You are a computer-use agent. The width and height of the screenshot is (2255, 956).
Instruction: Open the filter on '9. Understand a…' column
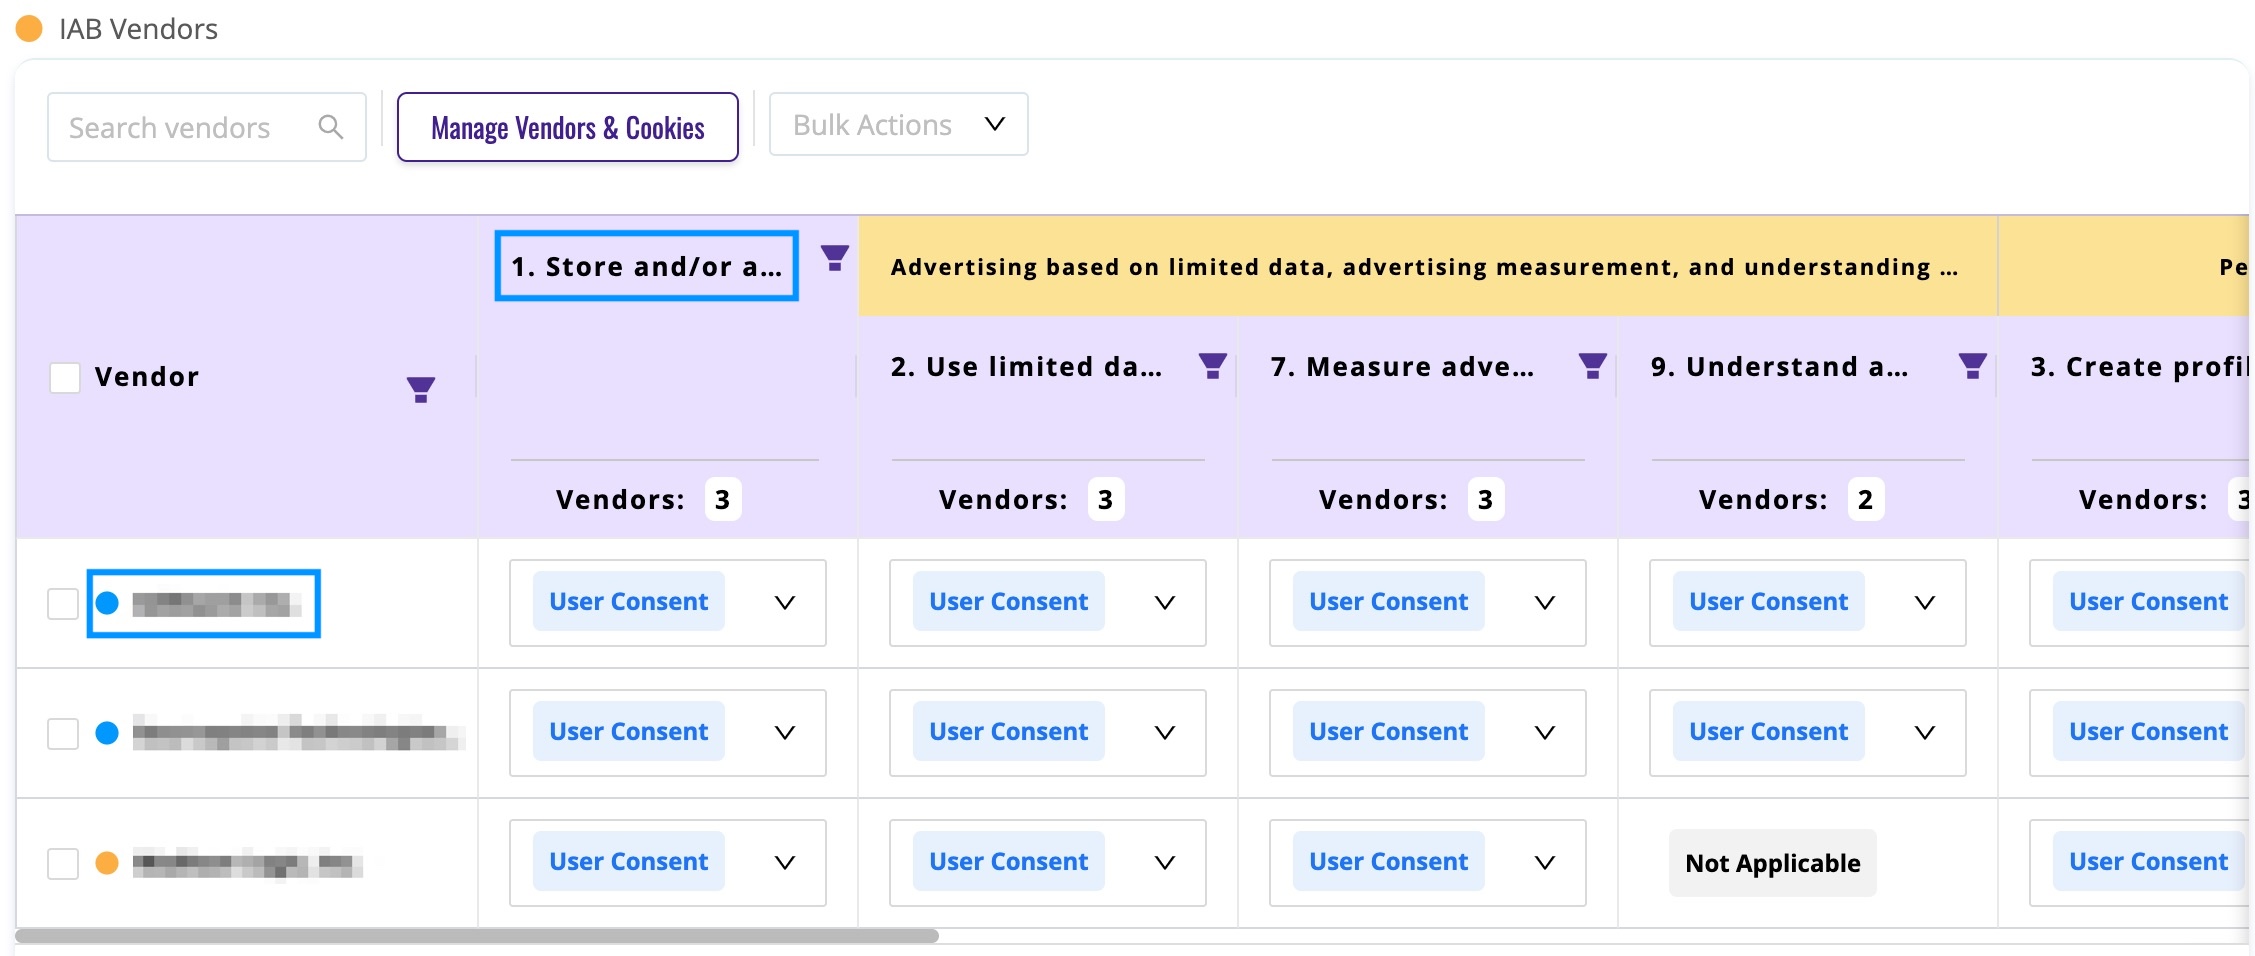(x=1971, y=366)
